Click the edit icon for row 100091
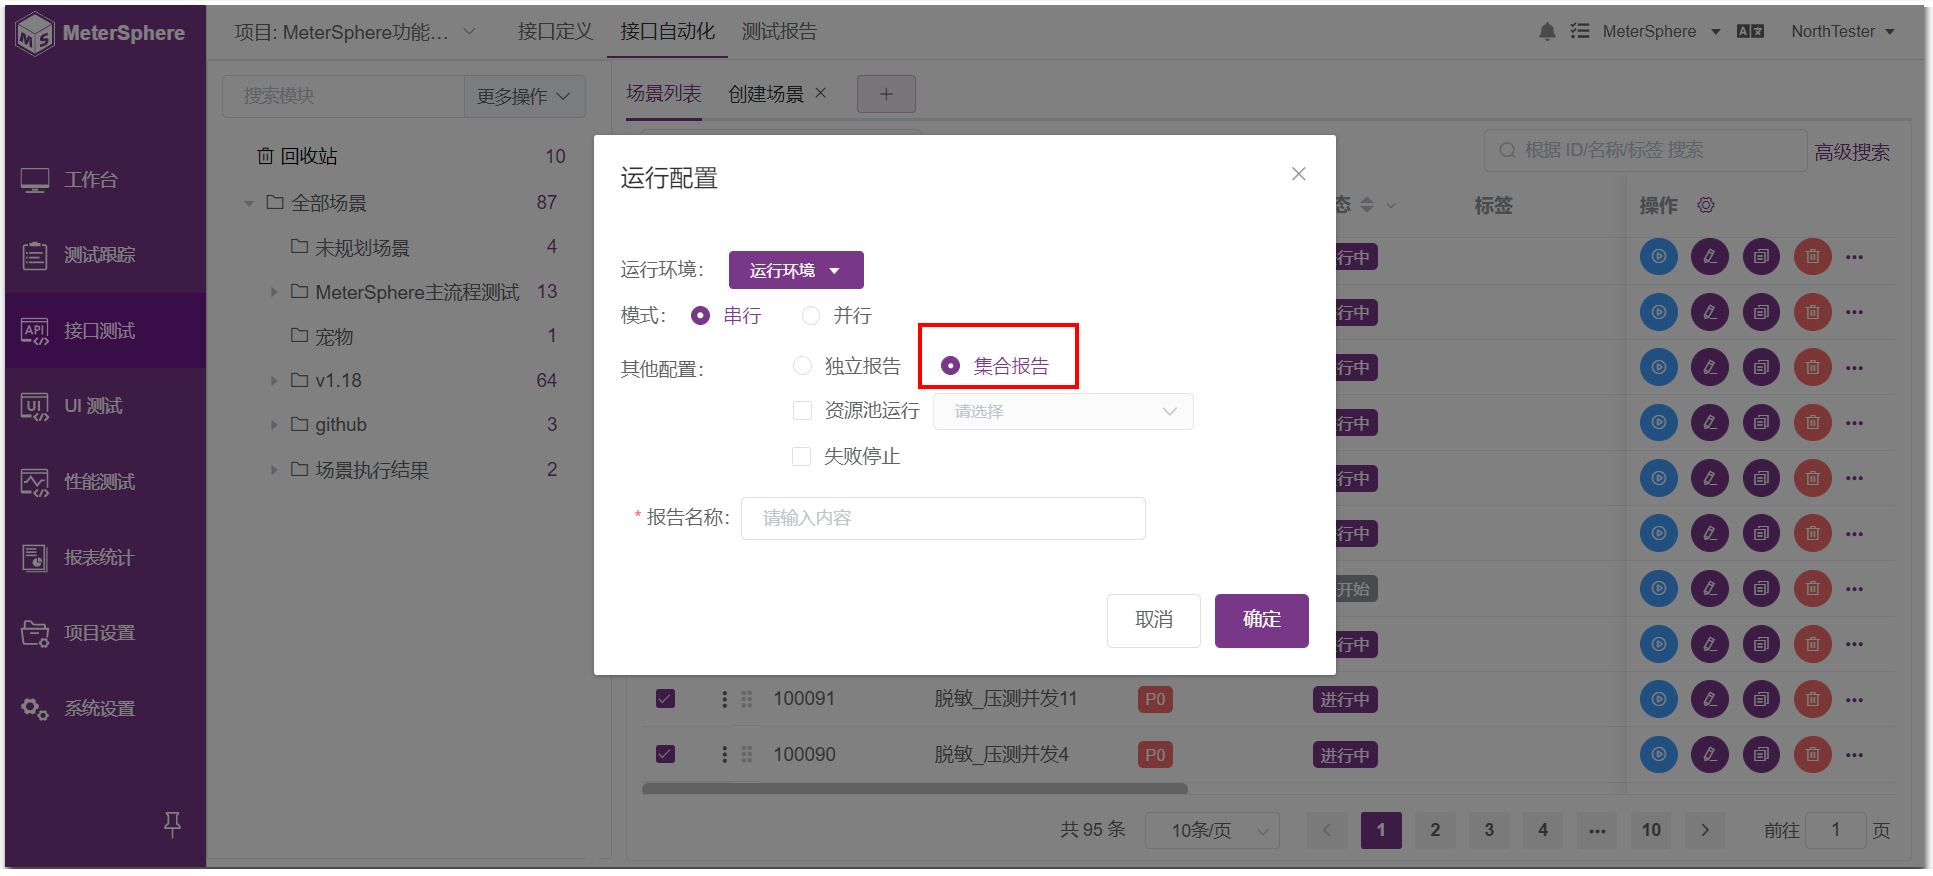Viewport: 1933px width, 876px height. 1710,699
